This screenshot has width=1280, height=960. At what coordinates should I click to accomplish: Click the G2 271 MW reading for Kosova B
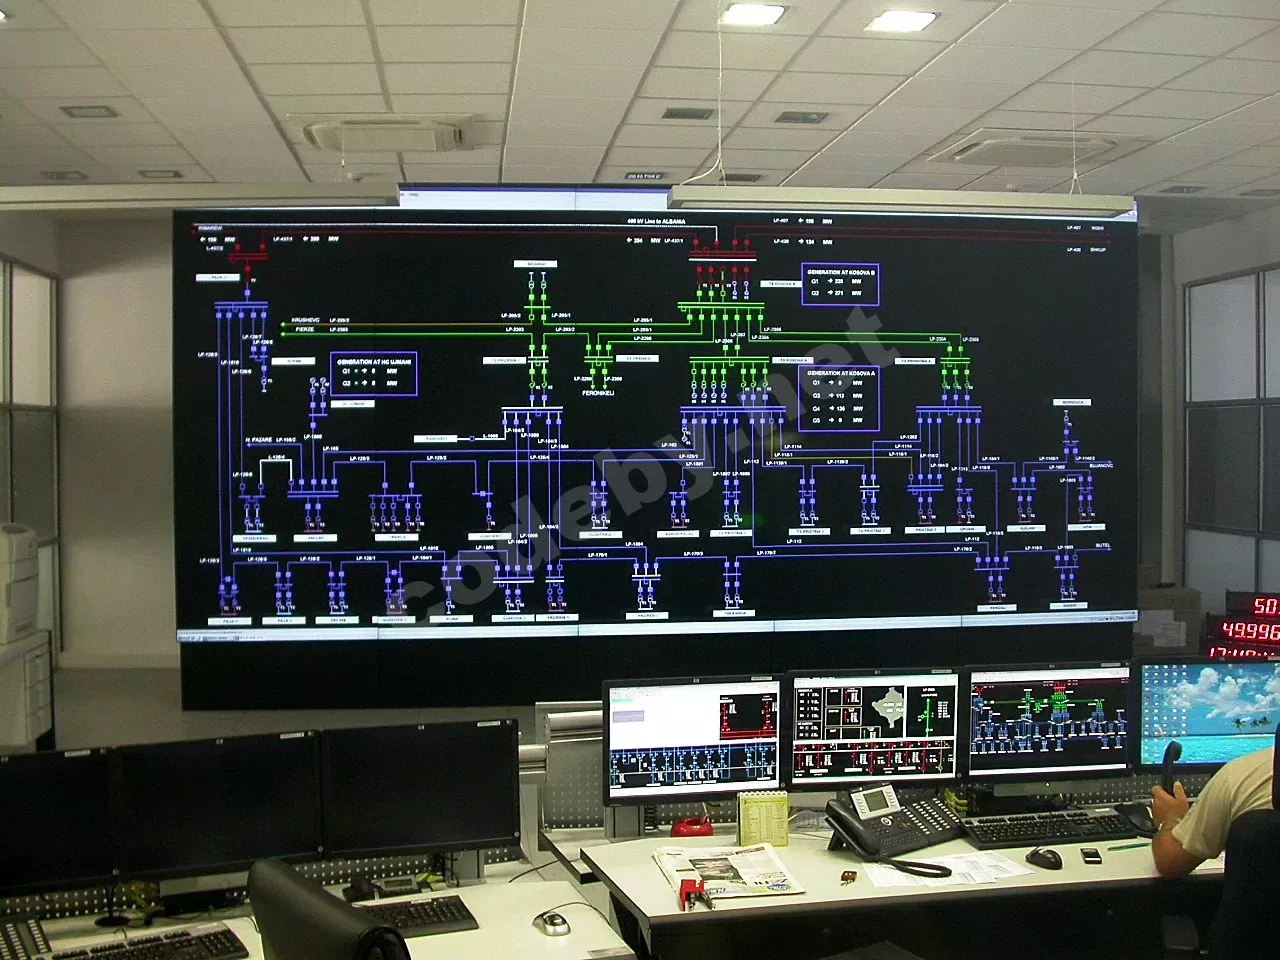coord(835,293)
